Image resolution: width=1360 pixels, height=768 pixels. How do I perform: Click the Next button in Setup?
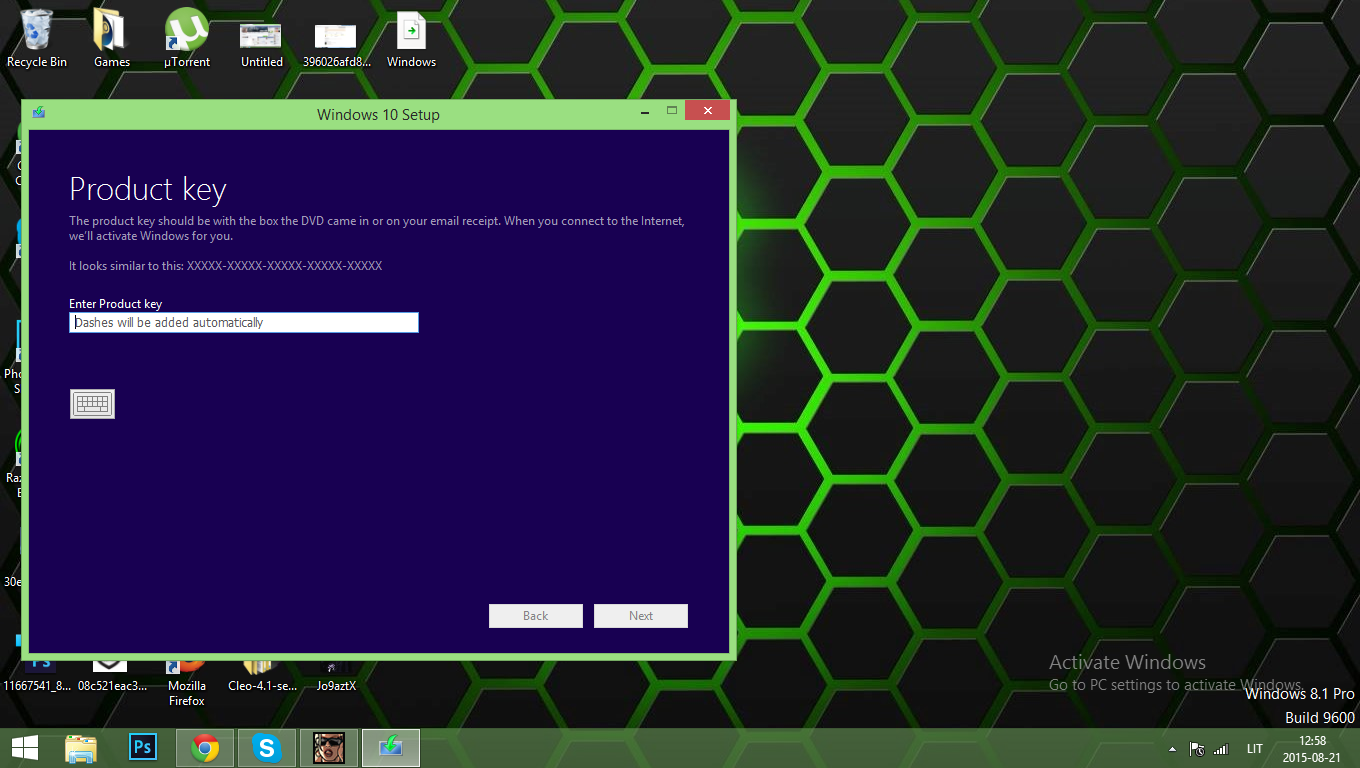click(x=641, y=616)
